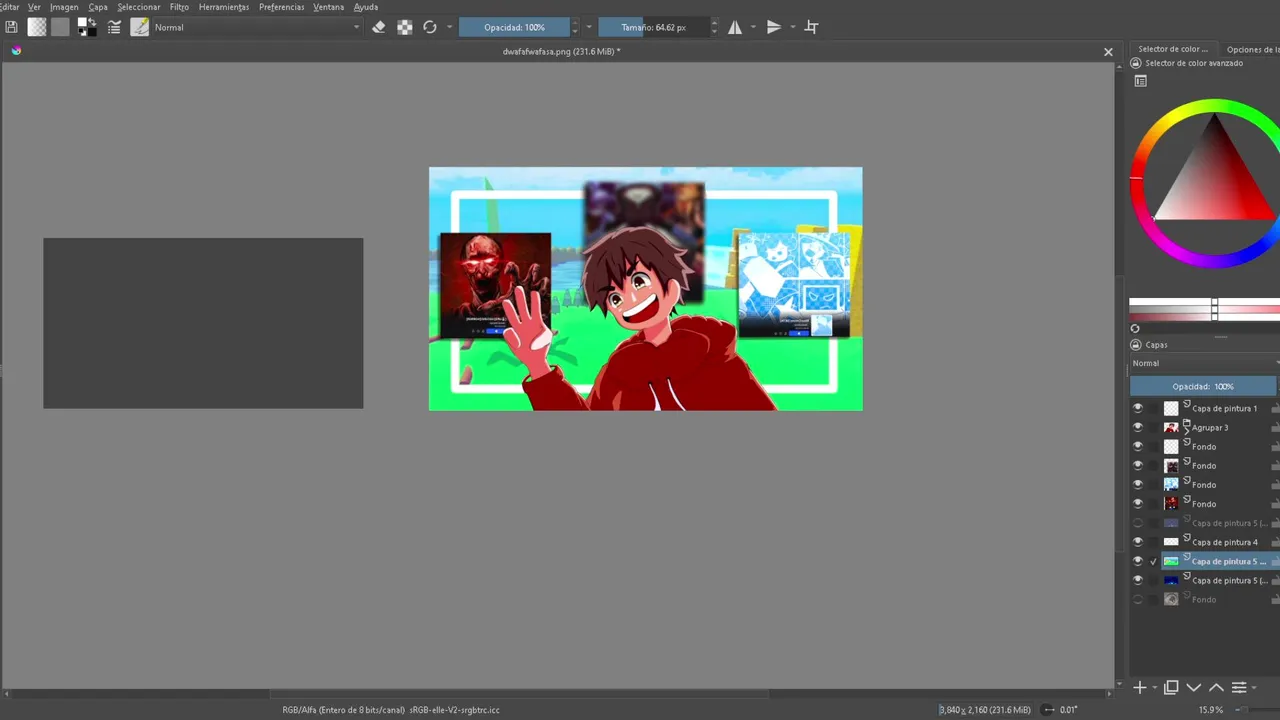
Task: Click the save document icon in toolbar
Action: coord(11,27)
